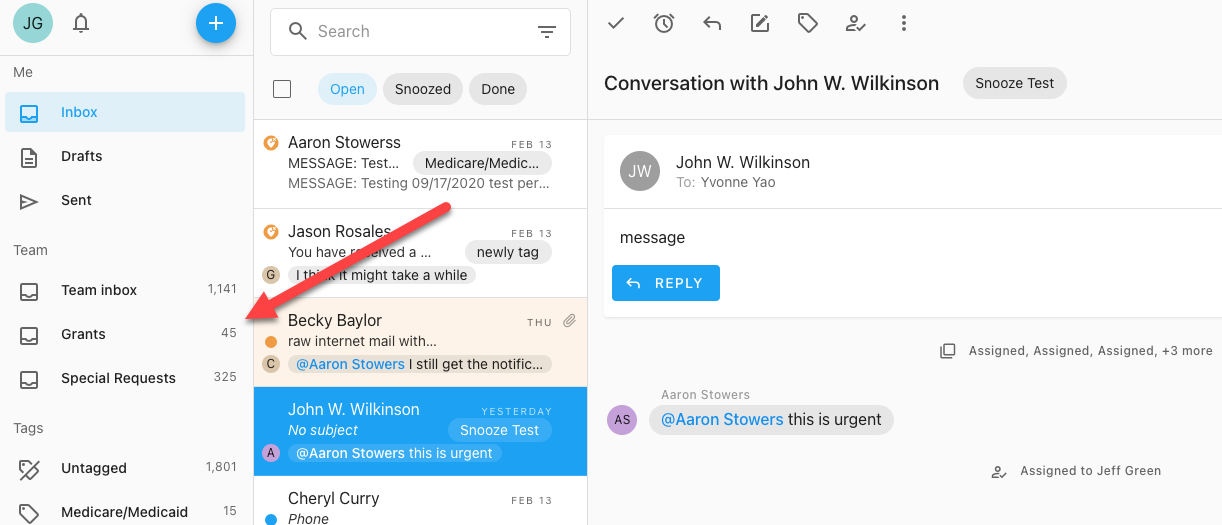Snooze conversation using the alarm clock icon
The height and width of the screenshot is (525, 1222).
pyautogui.click(x=664, y=23)
